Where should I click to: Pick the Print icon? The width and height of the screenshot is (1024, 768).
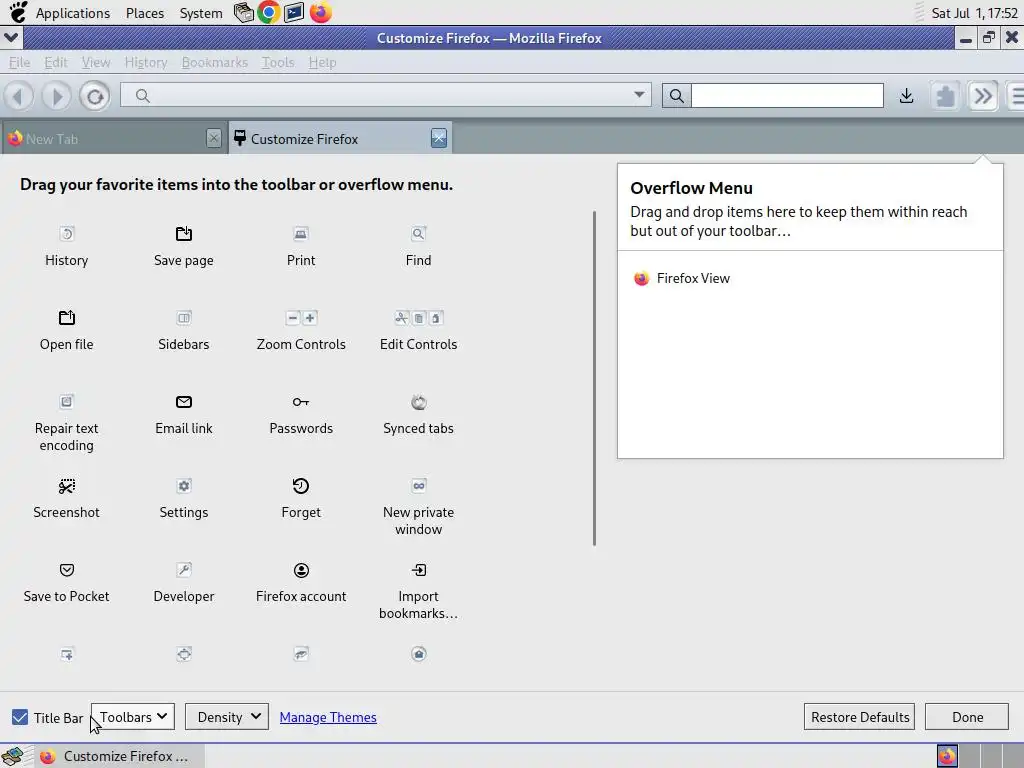click(301, 234)
